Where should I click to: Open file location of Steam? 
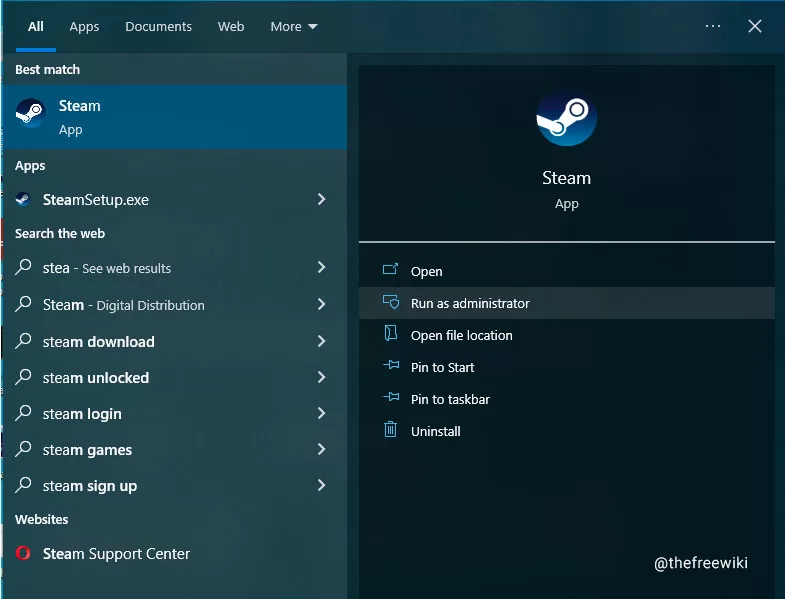pos(567,335)
